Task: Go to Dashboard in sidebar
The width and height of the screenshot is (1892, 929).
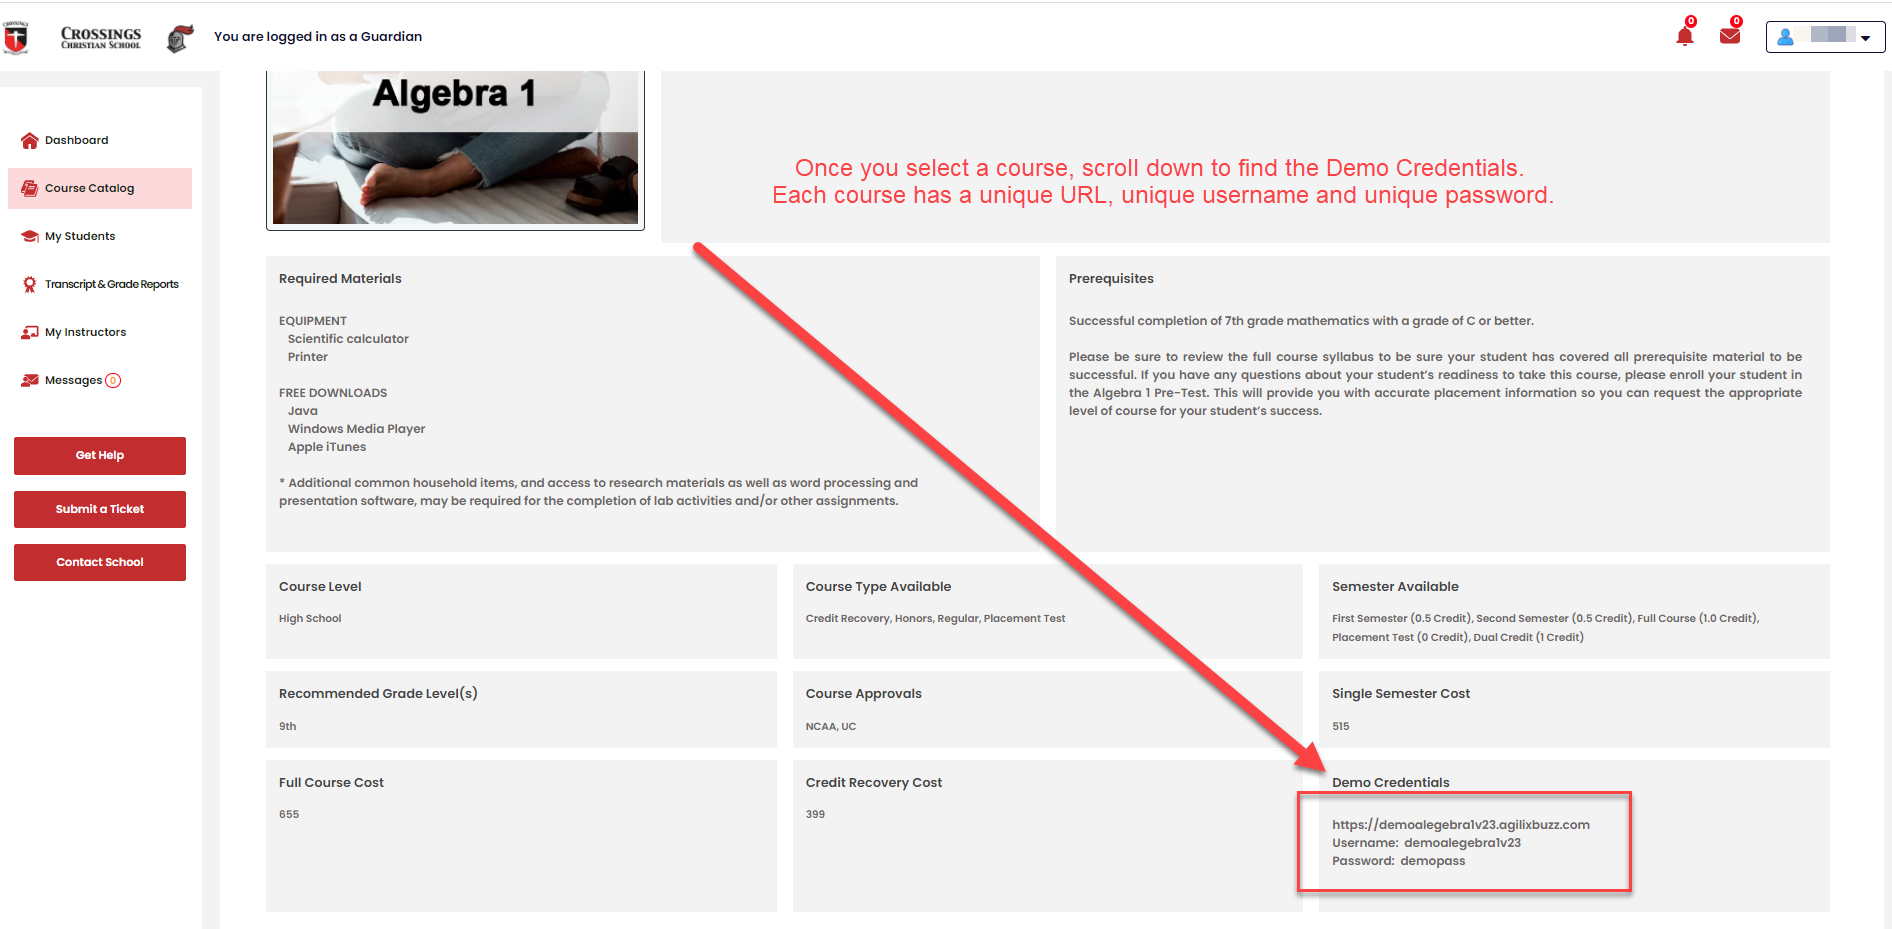Action: (76, 140)
